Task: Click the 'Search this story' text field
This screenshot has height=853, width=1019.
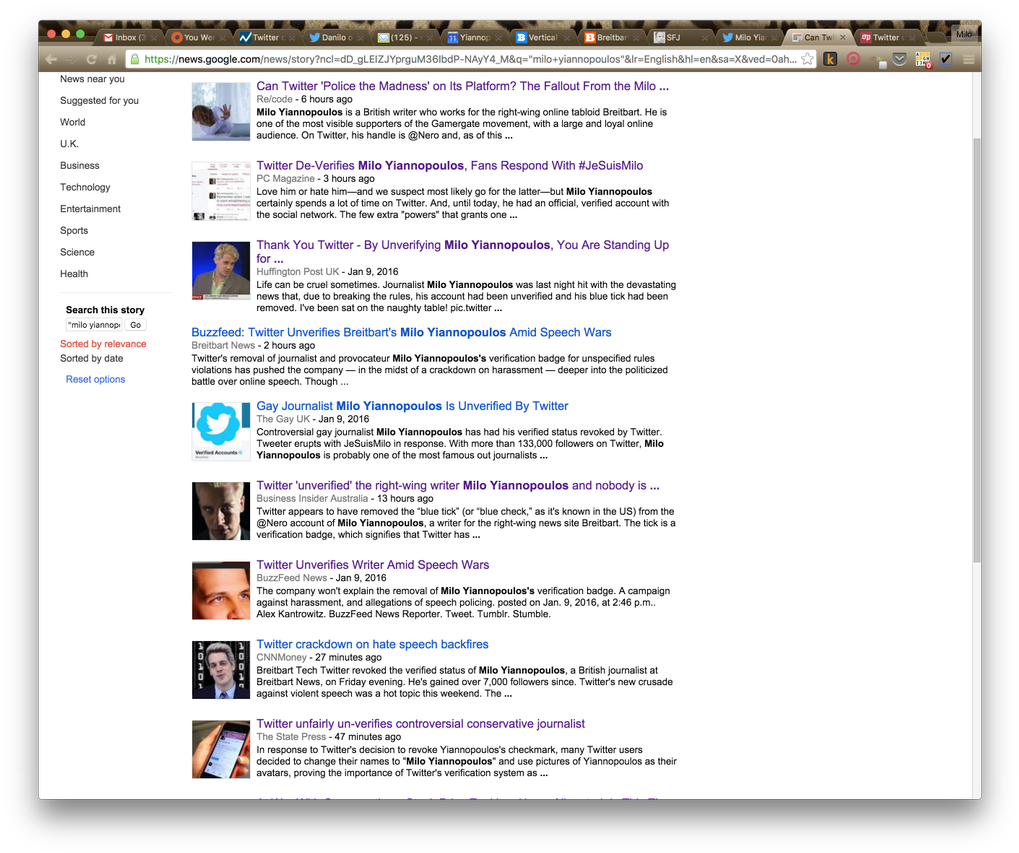Action: (93, 325)
